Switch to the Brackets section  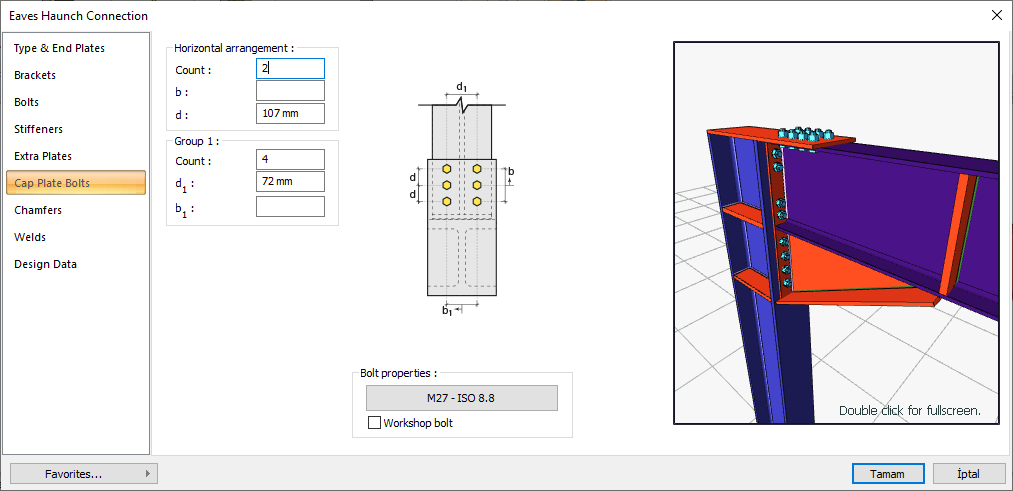35,75
